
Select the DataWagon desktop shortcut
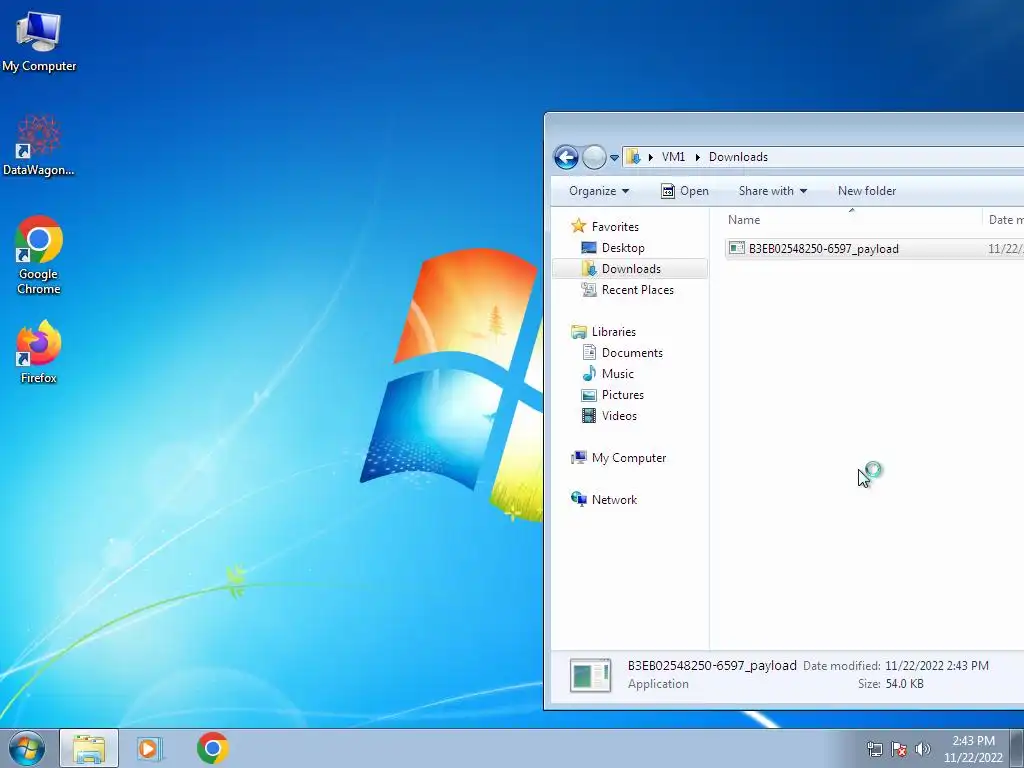point(39,145)
